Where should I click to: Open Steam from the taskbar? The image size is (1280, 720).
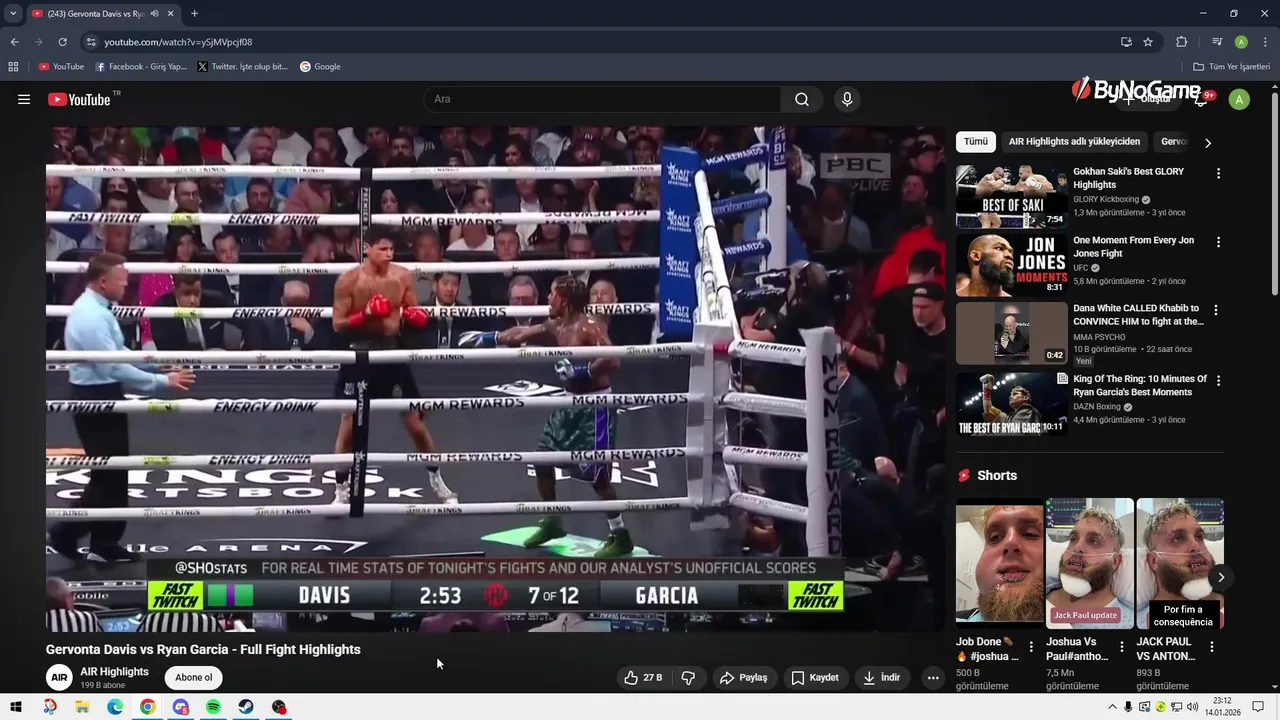tap(246, 707)
